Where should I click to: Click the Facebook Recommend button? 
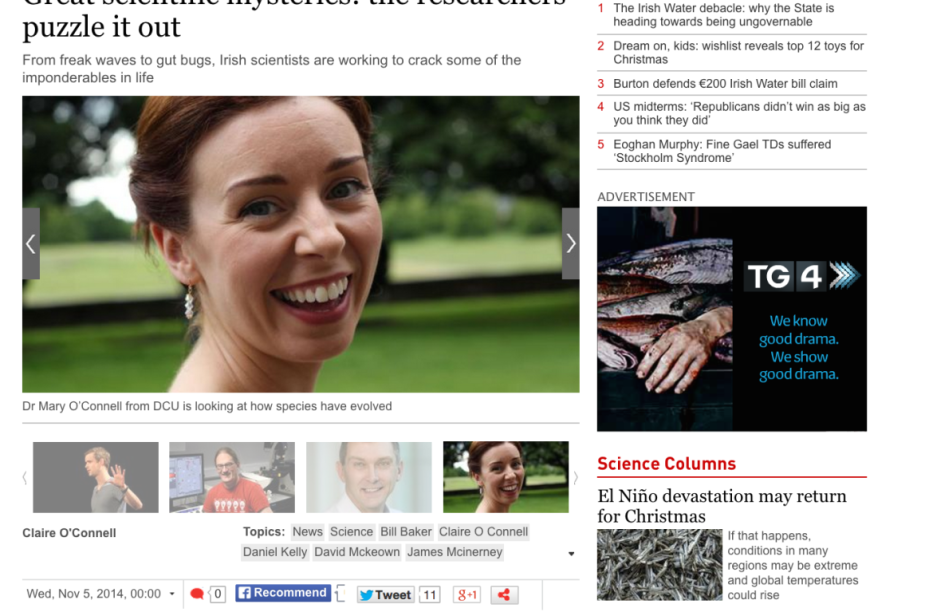click(283, 593)
